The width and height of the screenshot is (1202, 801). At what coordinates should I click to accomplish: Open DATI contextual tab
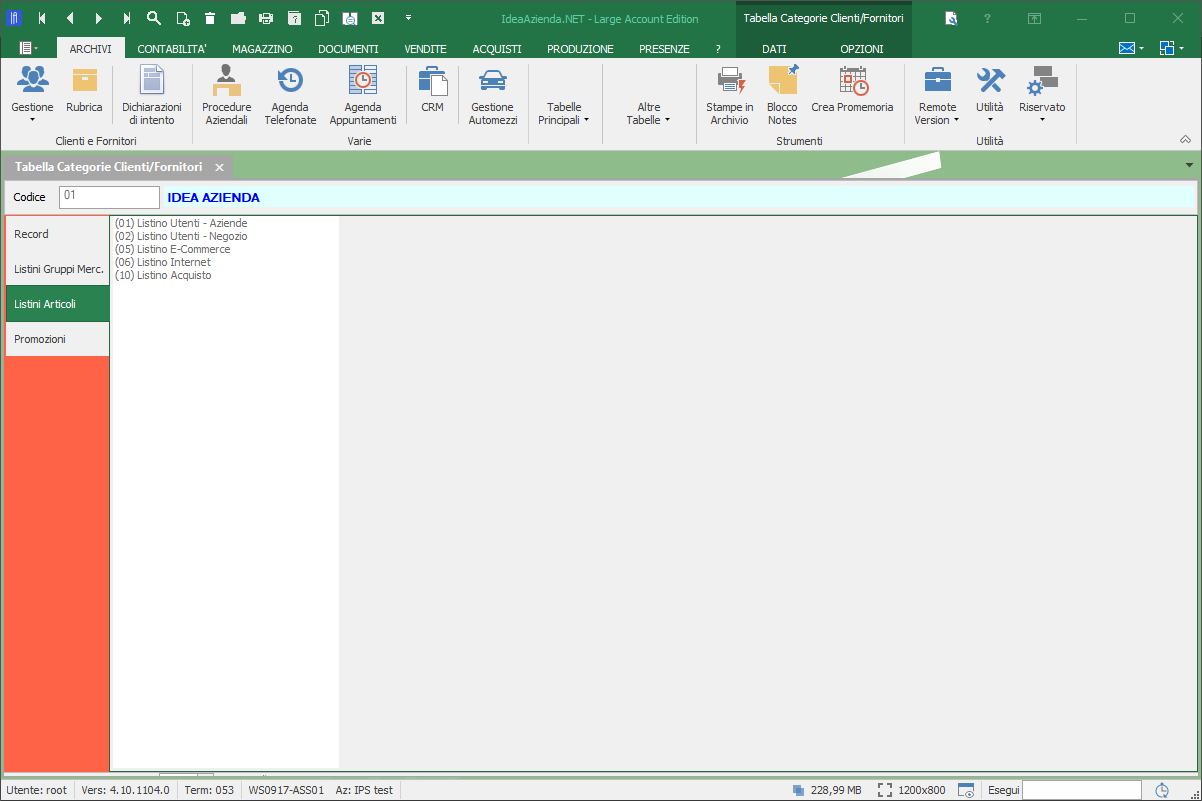(774, 48)
